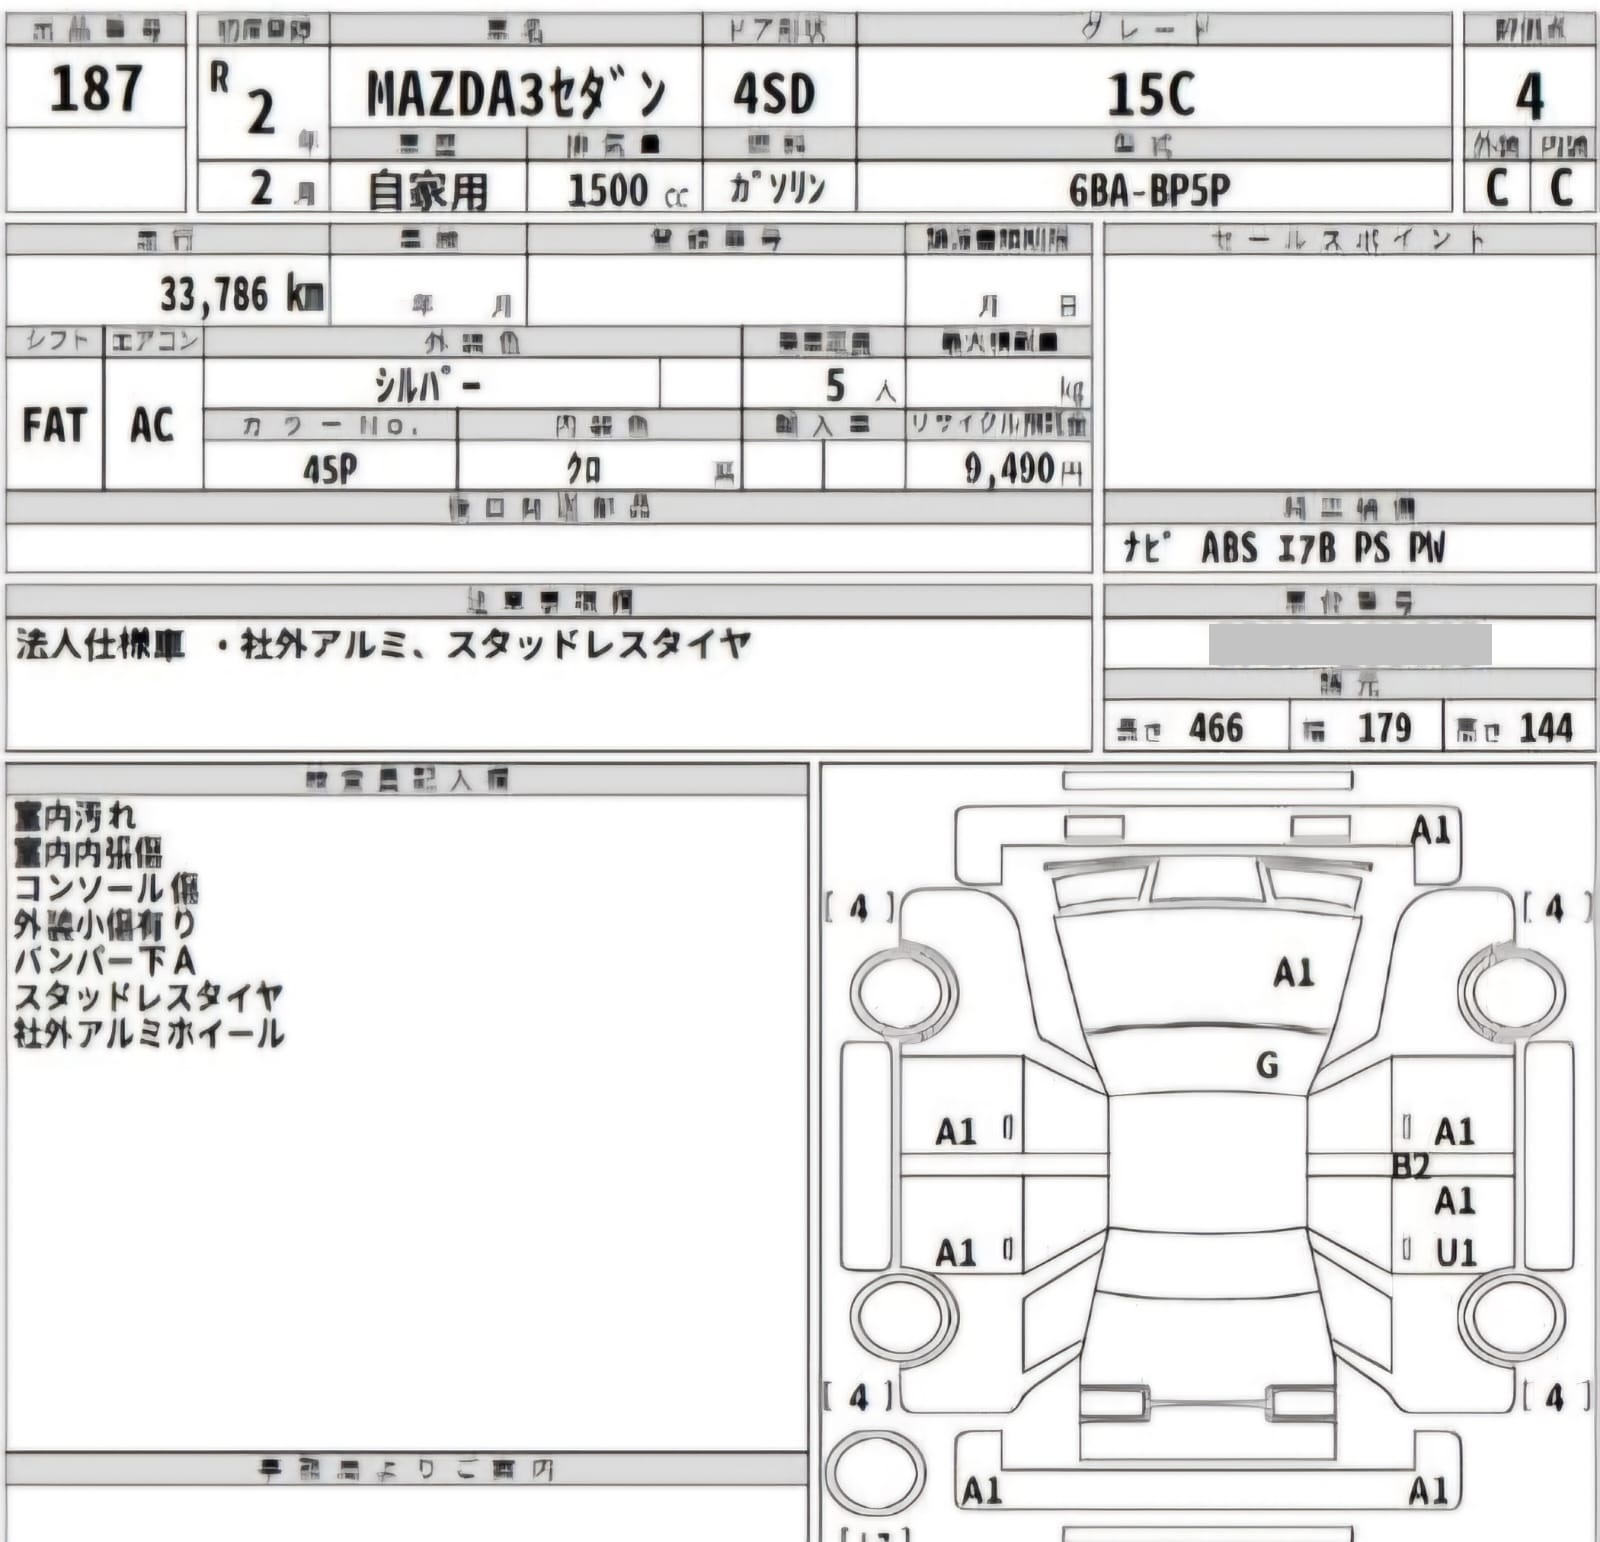This screenshot has height=1542, width=1600.
Task: Click the inspector note バンパー下A
Action: point(104,961)
